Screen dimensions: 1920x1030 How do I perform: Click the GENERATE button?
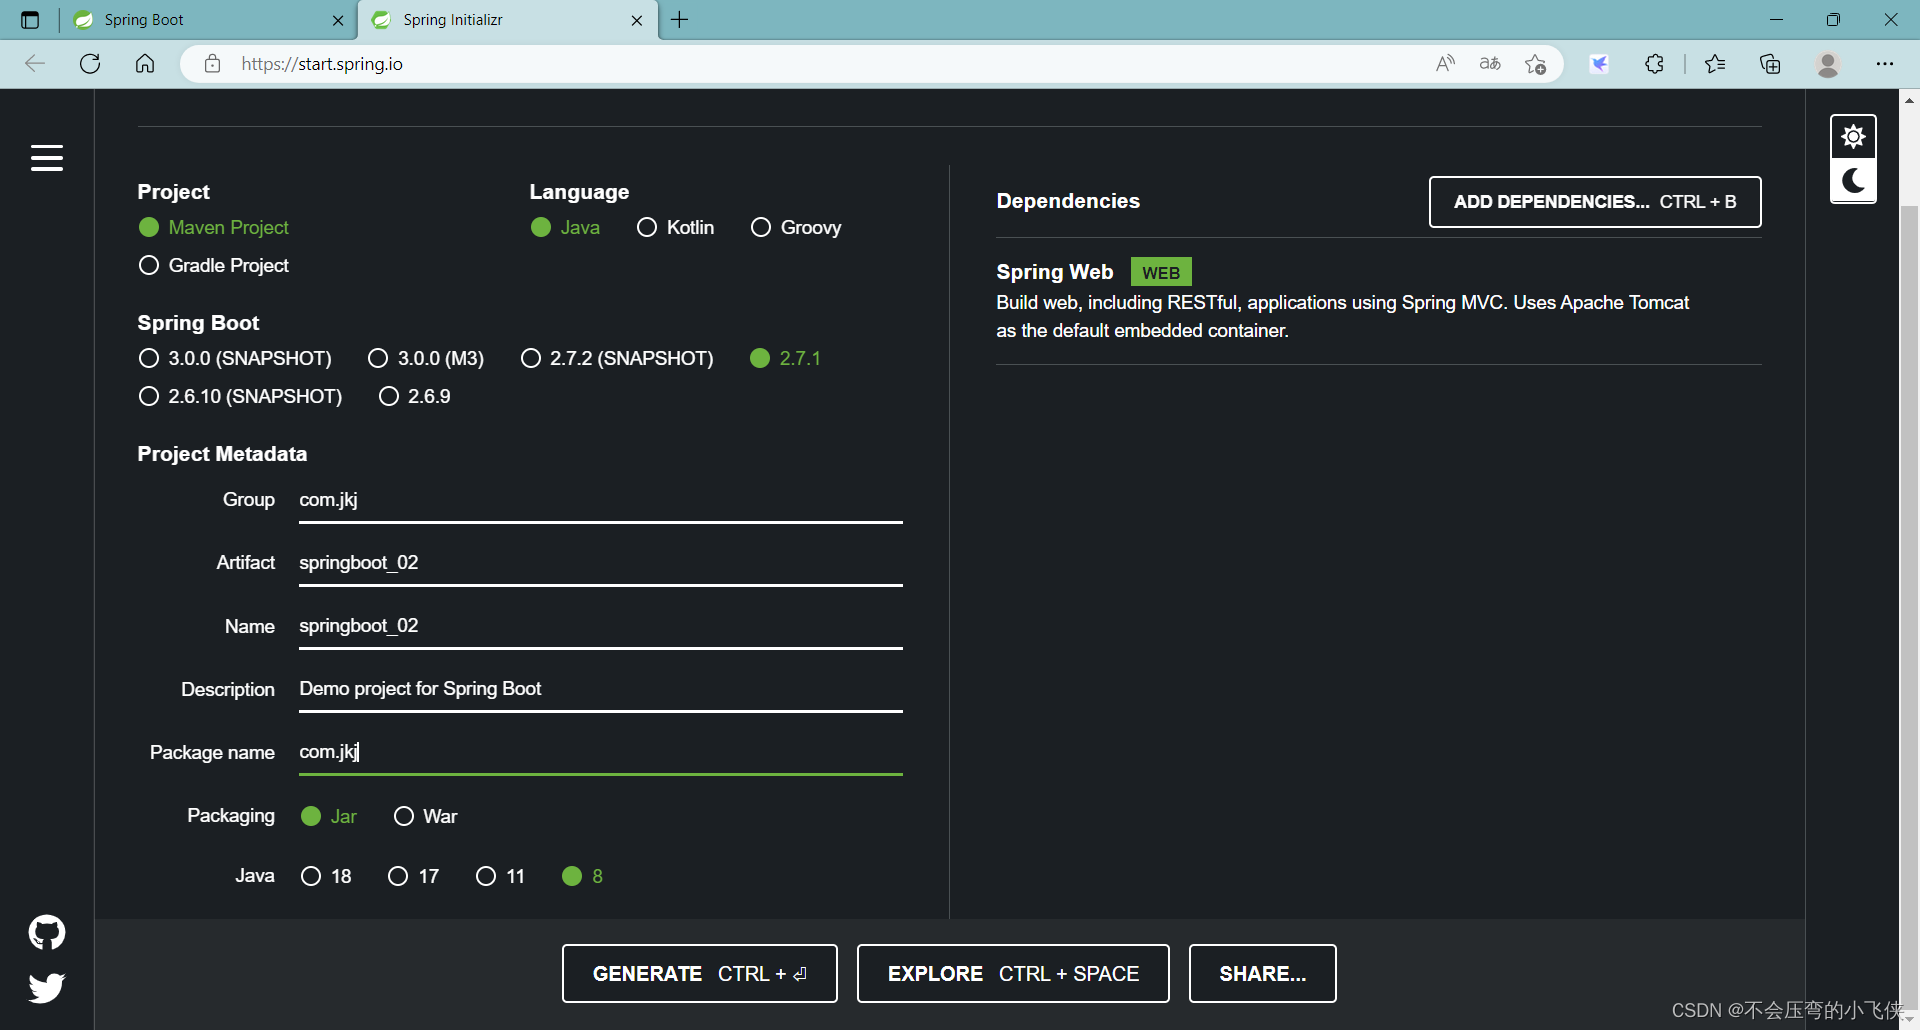(x=700, y=974)
